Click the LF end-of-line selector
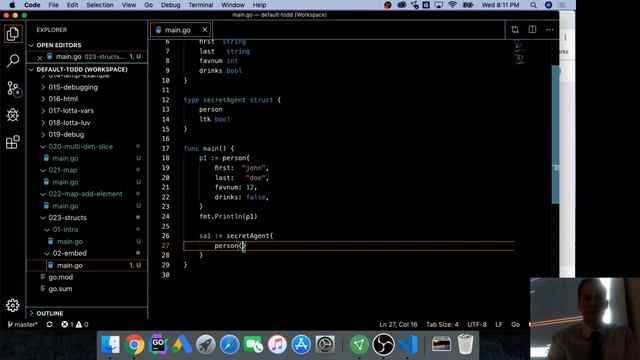This screenshot has width=640, height=360. [x=499, y=324]
